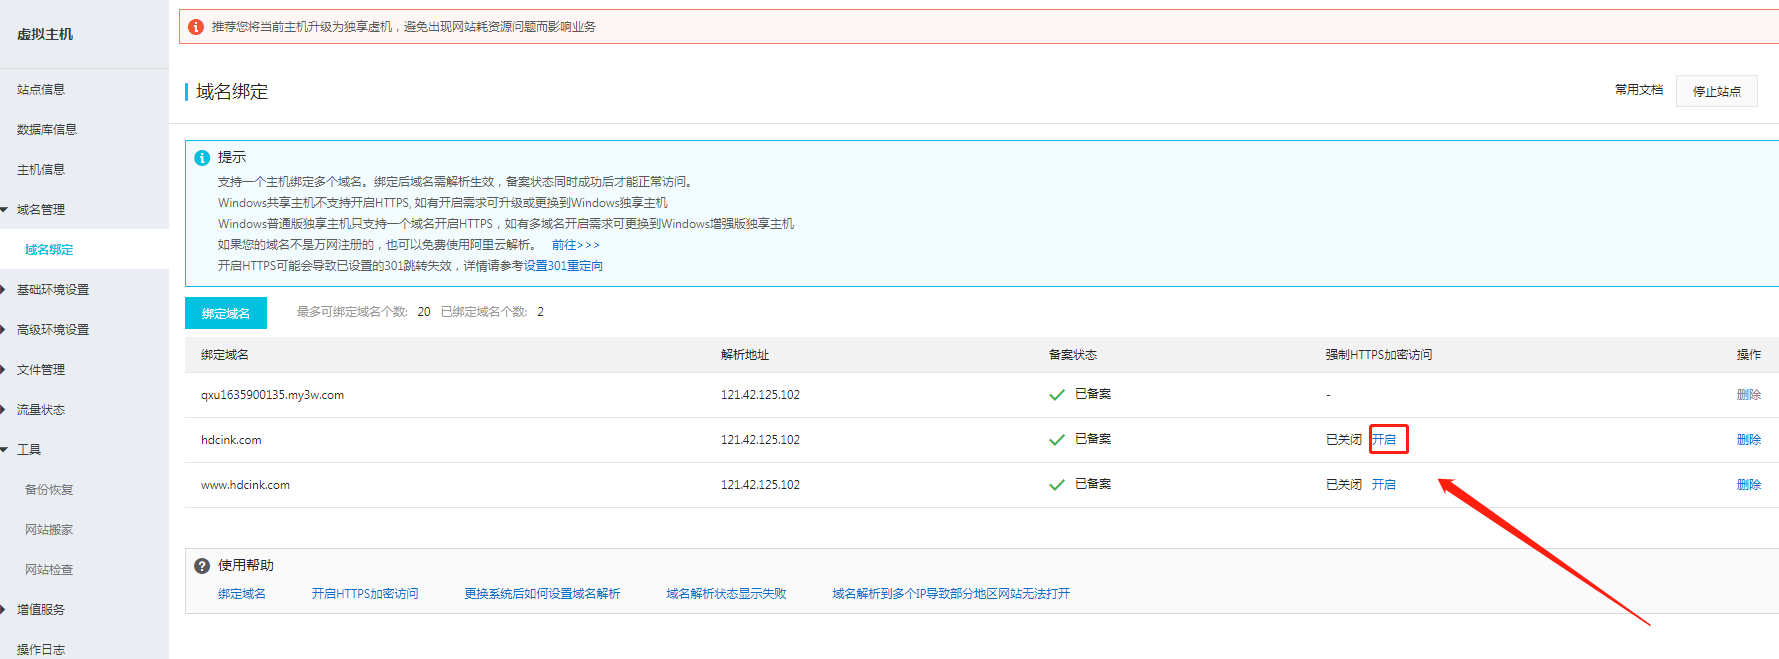1779x659 pixels.
Task: Click the green check icon in the www.hdcink.com row
Action: coord(1057,485)
